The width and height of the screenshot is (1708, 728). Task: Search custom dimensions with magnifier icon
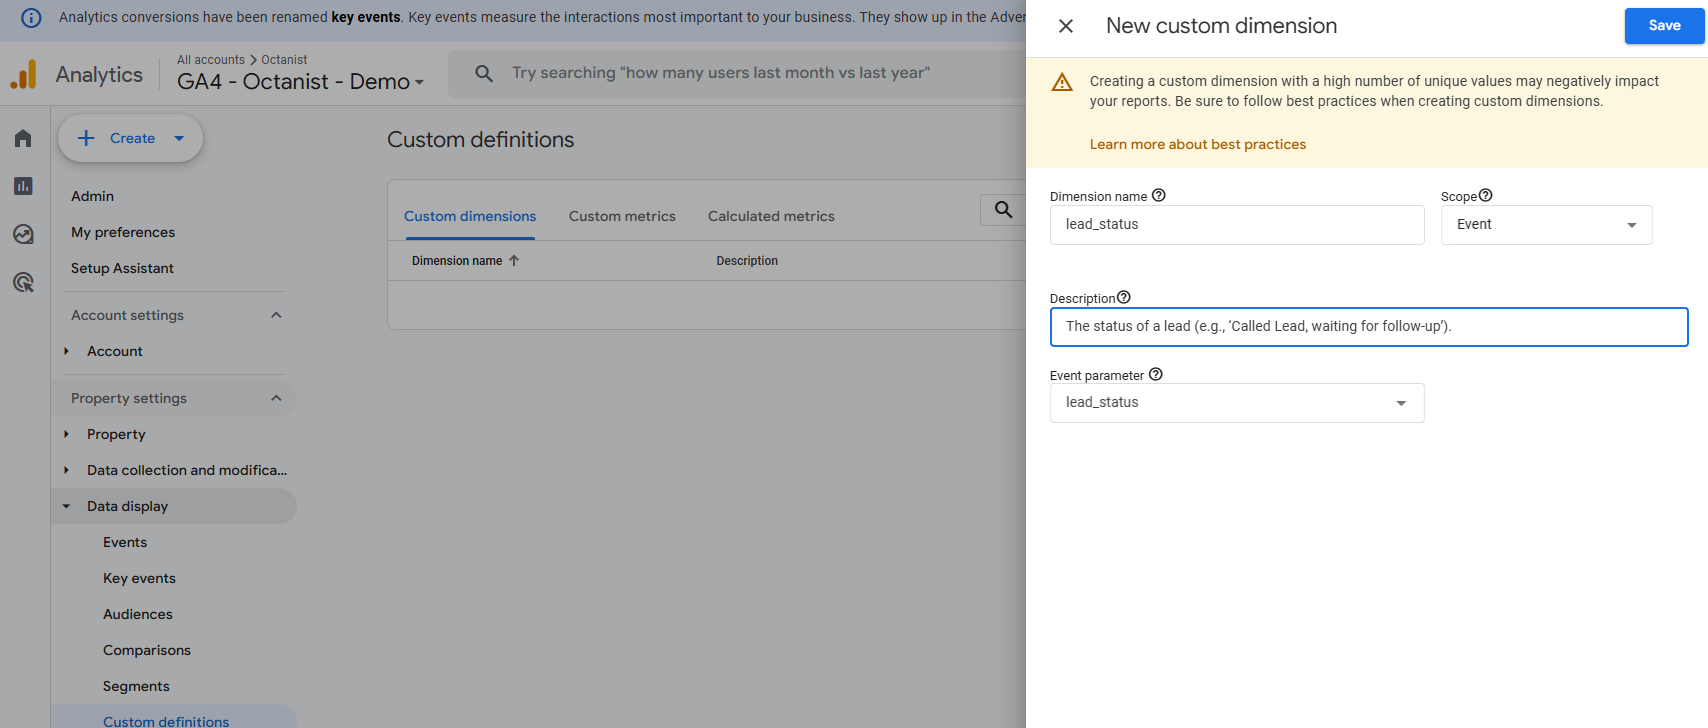1003,210
